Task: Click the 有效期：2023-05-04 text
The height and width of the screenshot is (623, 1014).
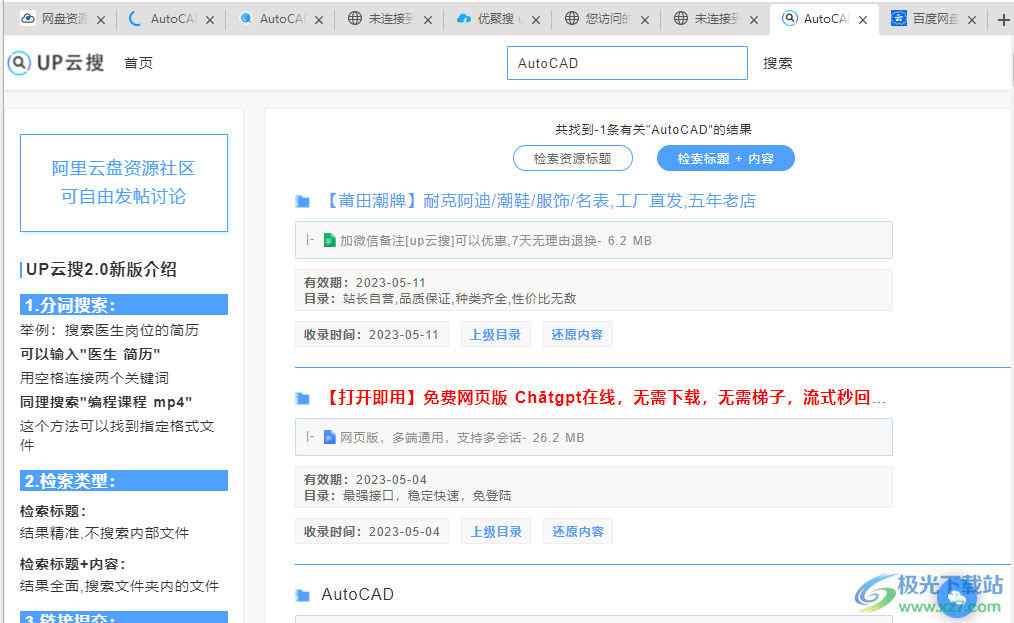Action: (365, 479)
